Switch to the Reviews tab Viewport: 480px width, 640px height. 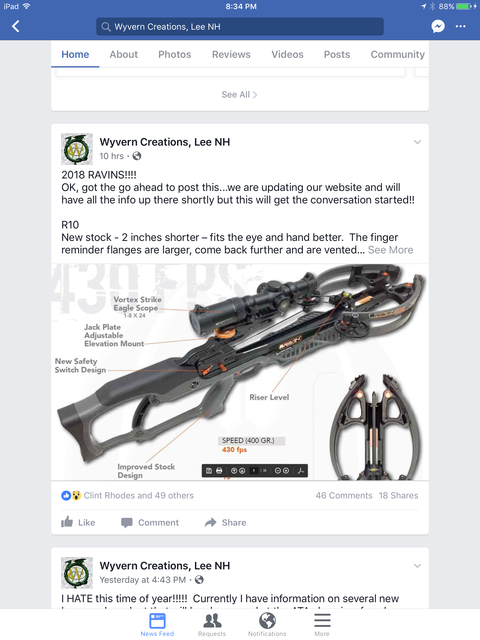point(231,54)
